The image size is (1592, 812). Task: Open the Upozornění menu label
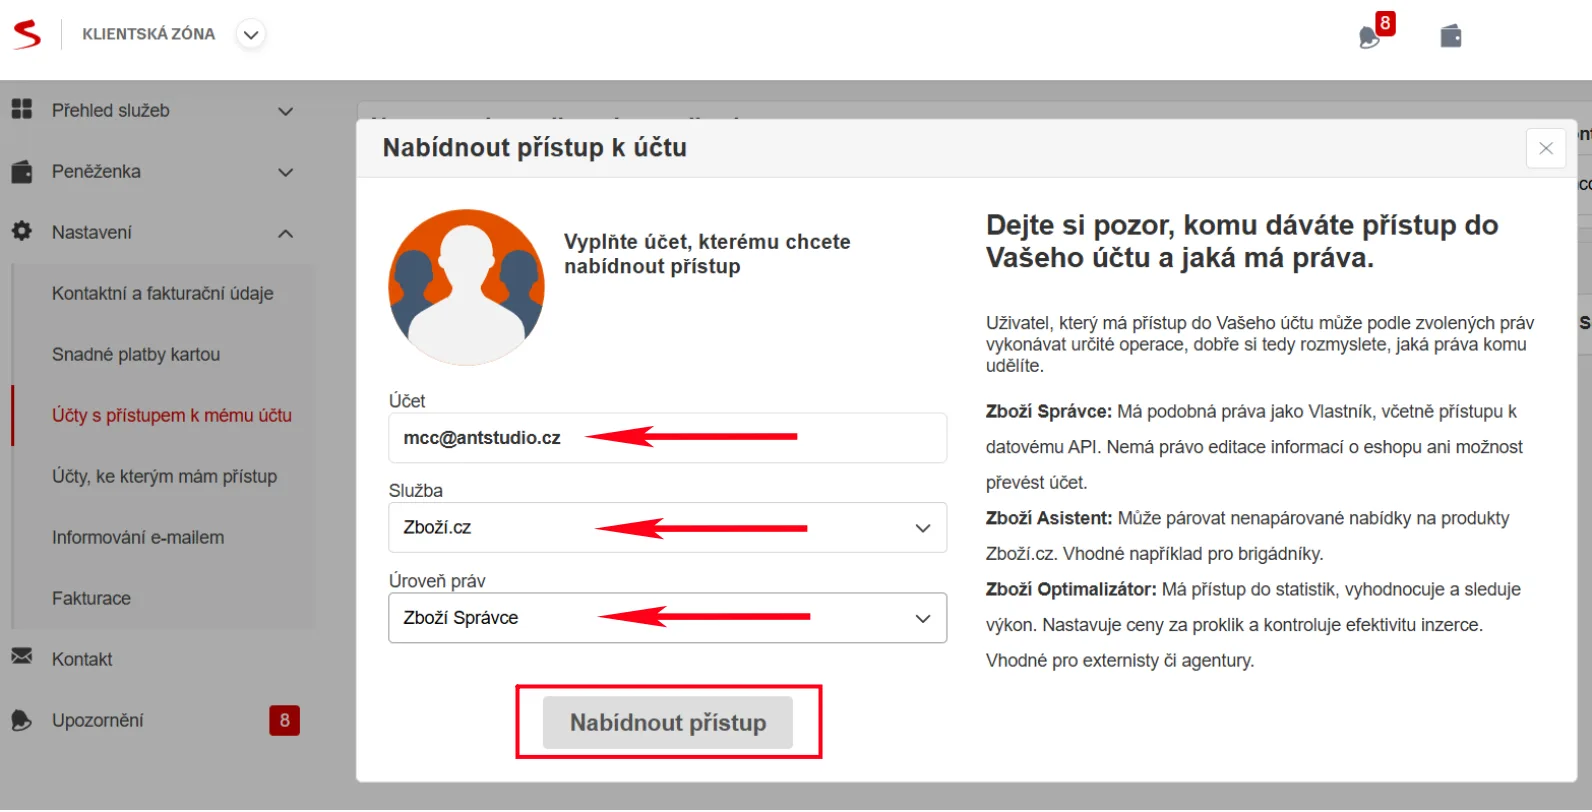97,720
